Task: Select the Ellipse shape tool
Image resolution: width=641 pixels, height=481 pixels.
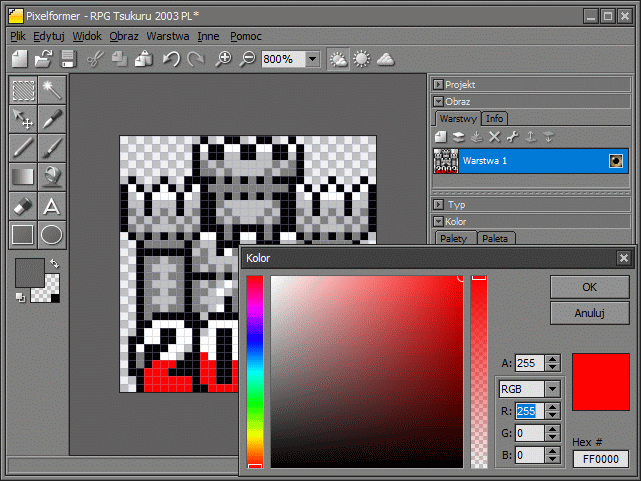Action: [x=52, y=235]
